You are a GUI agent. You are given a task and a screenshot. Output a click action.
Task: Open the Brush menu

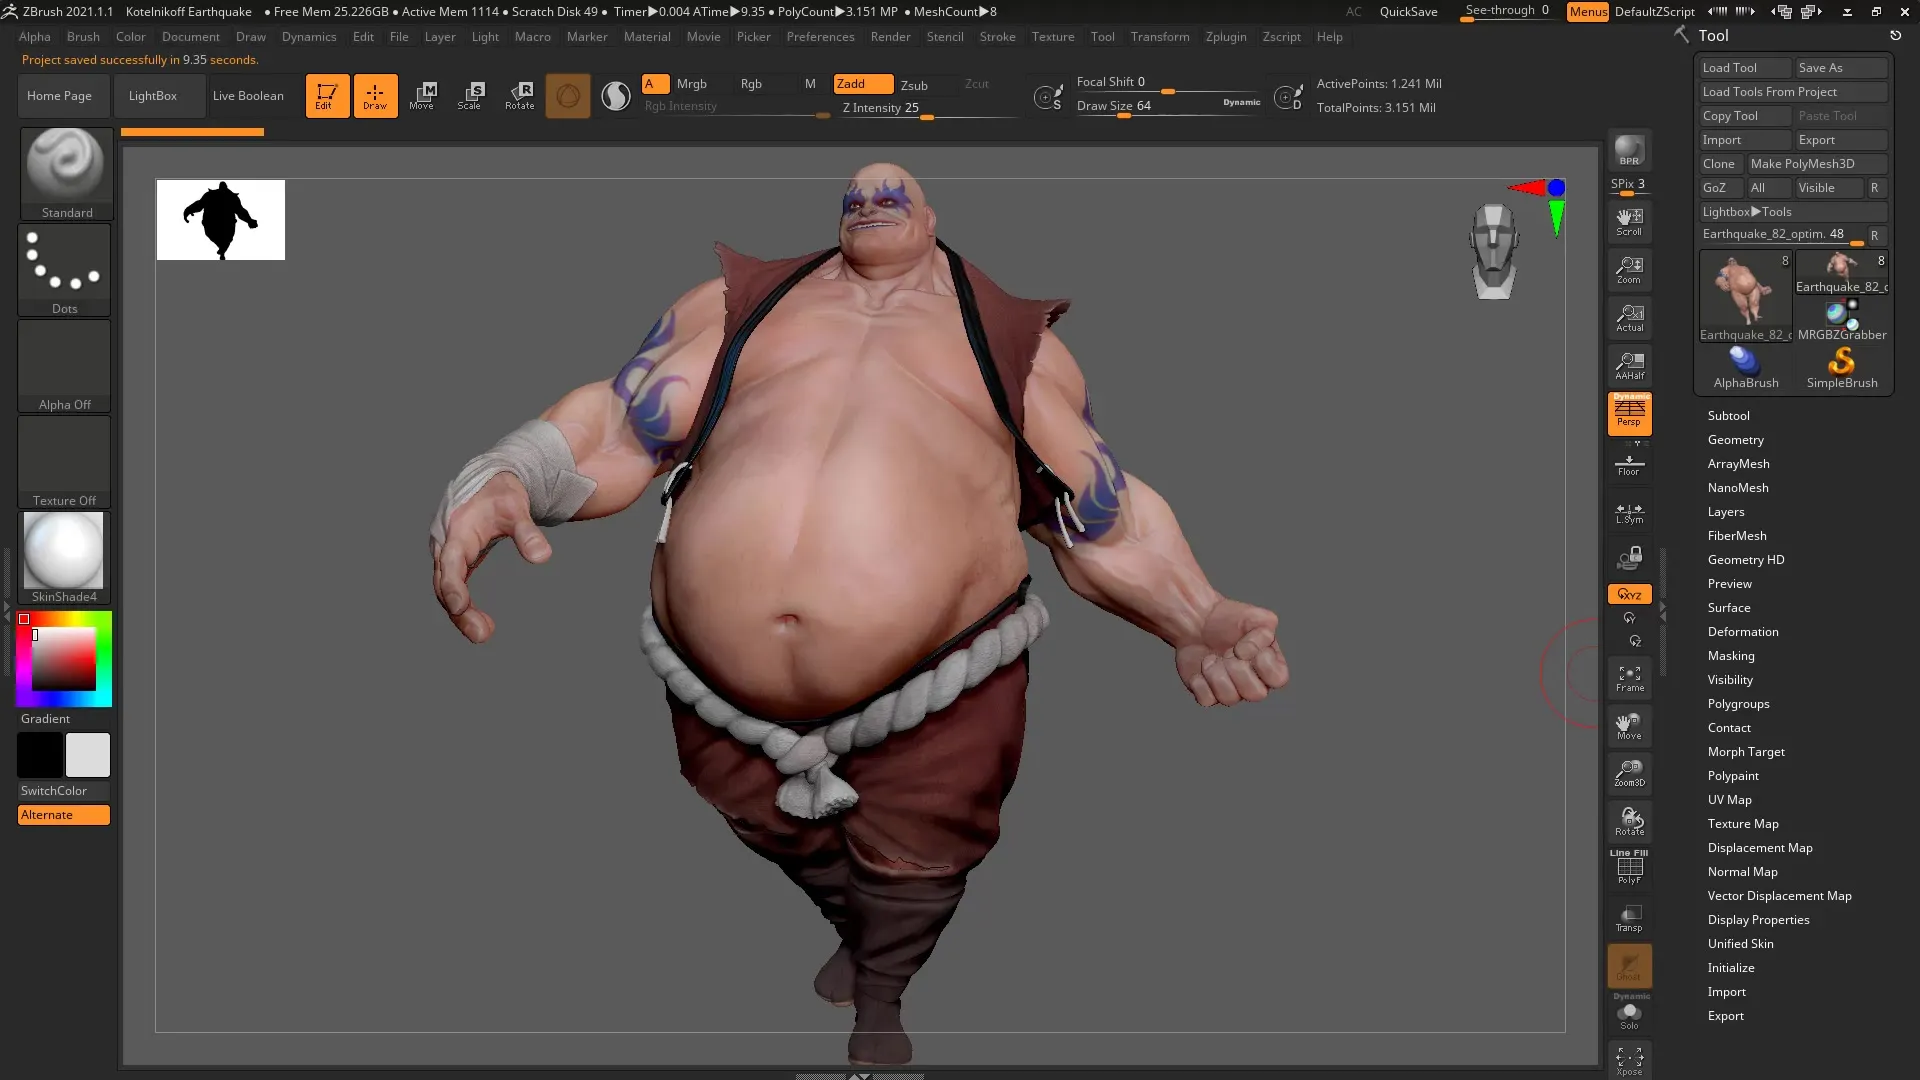(83, 37)
